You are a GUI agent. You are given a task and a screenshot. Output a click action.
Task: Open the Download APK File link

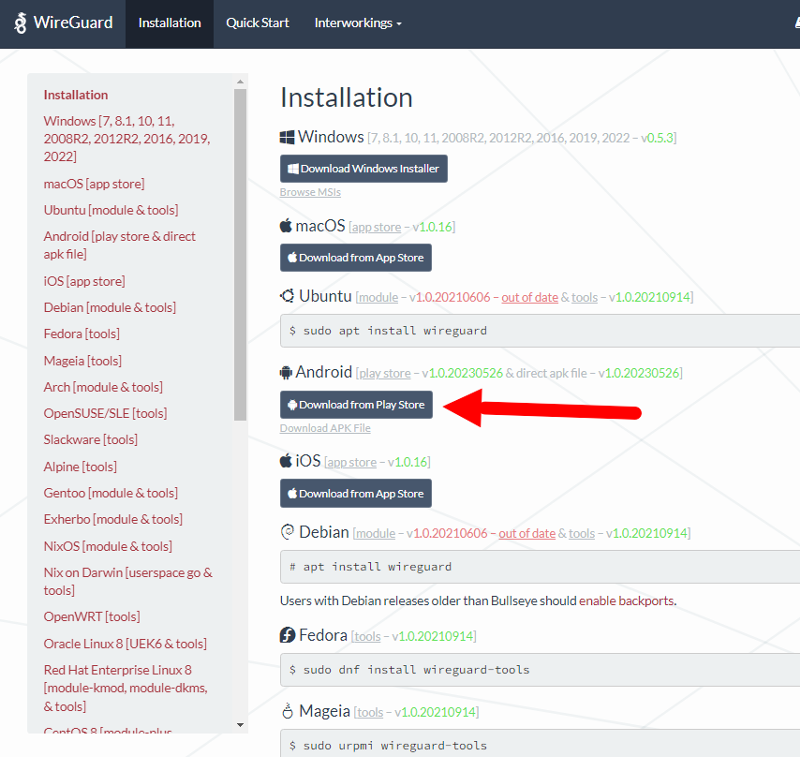pyautogui.click(x=325, y=428)
